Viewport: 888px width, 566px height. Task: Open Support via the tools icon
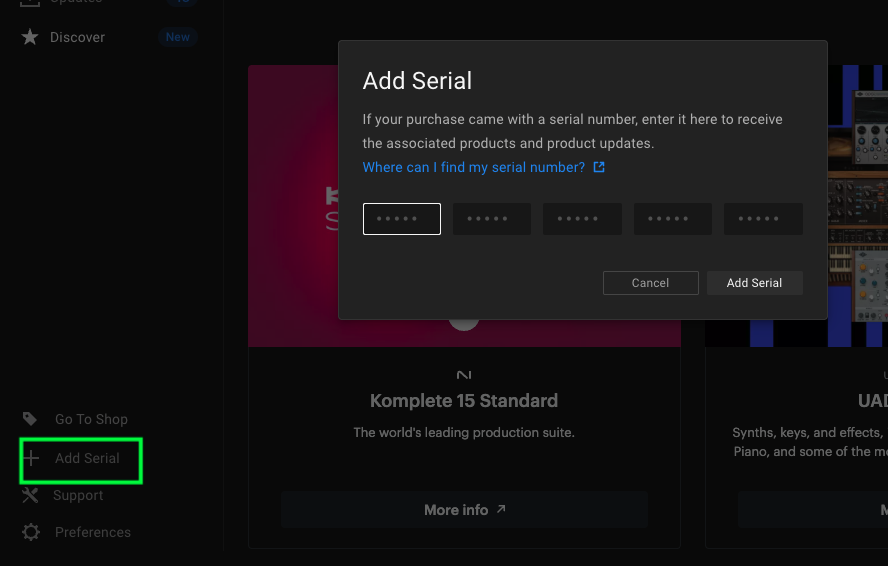click(x=30, y=495)
